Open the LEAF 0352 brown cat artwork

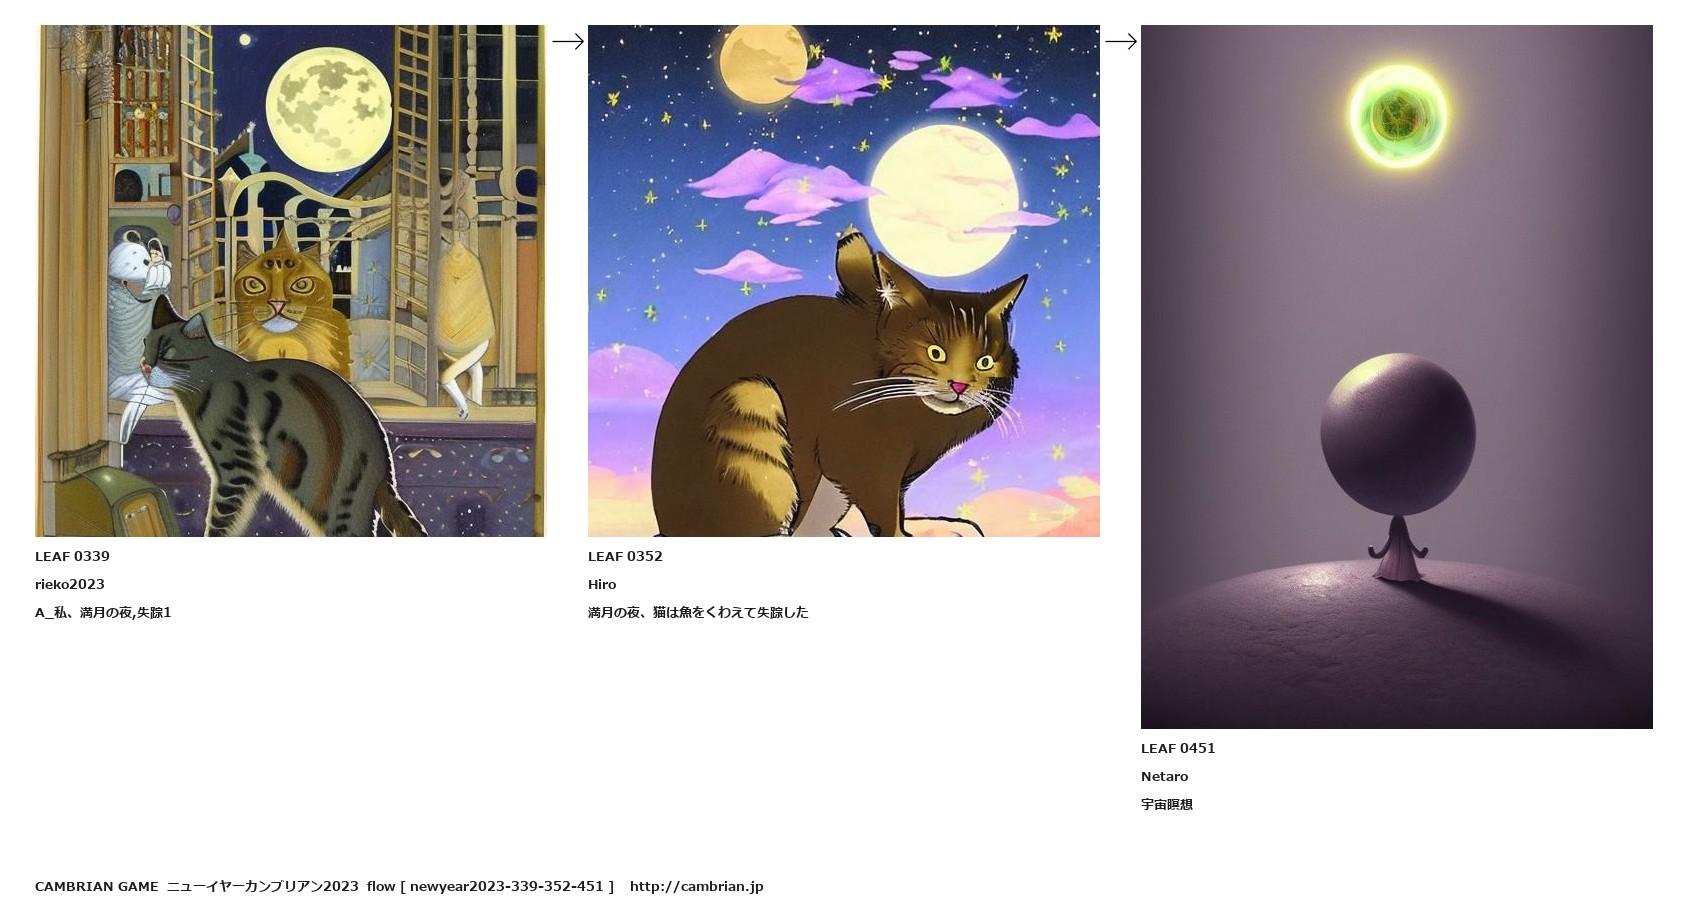844,281
